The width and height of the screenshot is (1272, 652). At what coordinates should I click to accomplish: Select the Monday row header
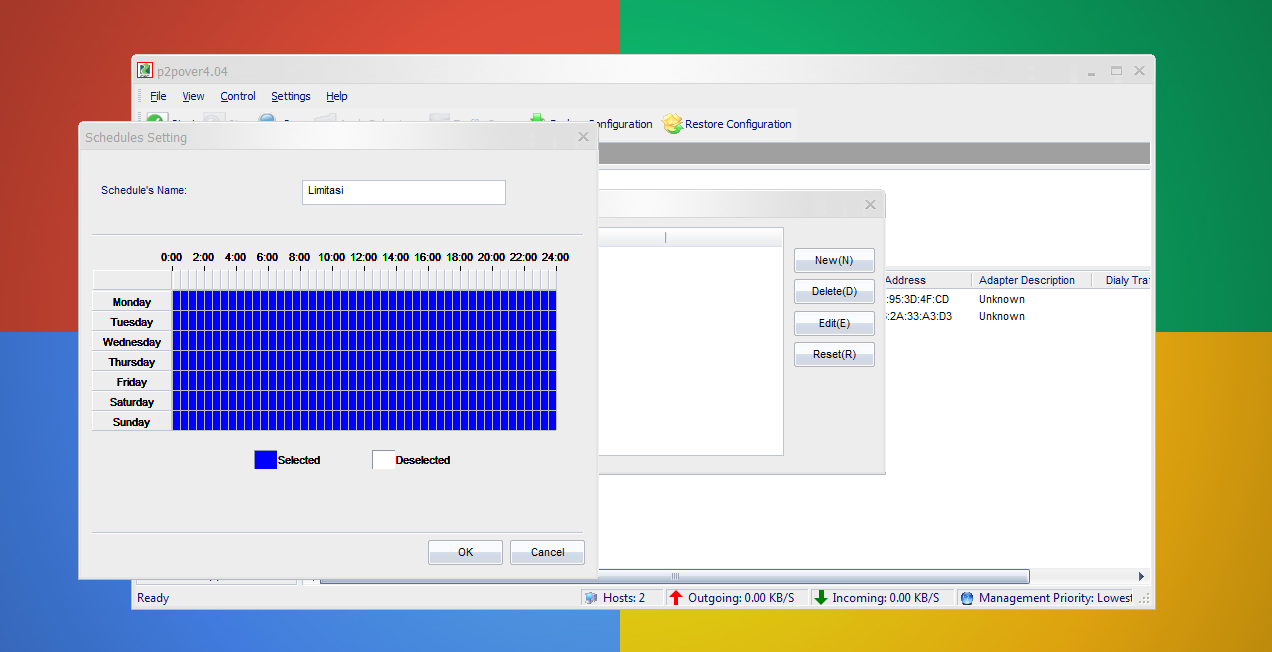(x=132, y=301)
